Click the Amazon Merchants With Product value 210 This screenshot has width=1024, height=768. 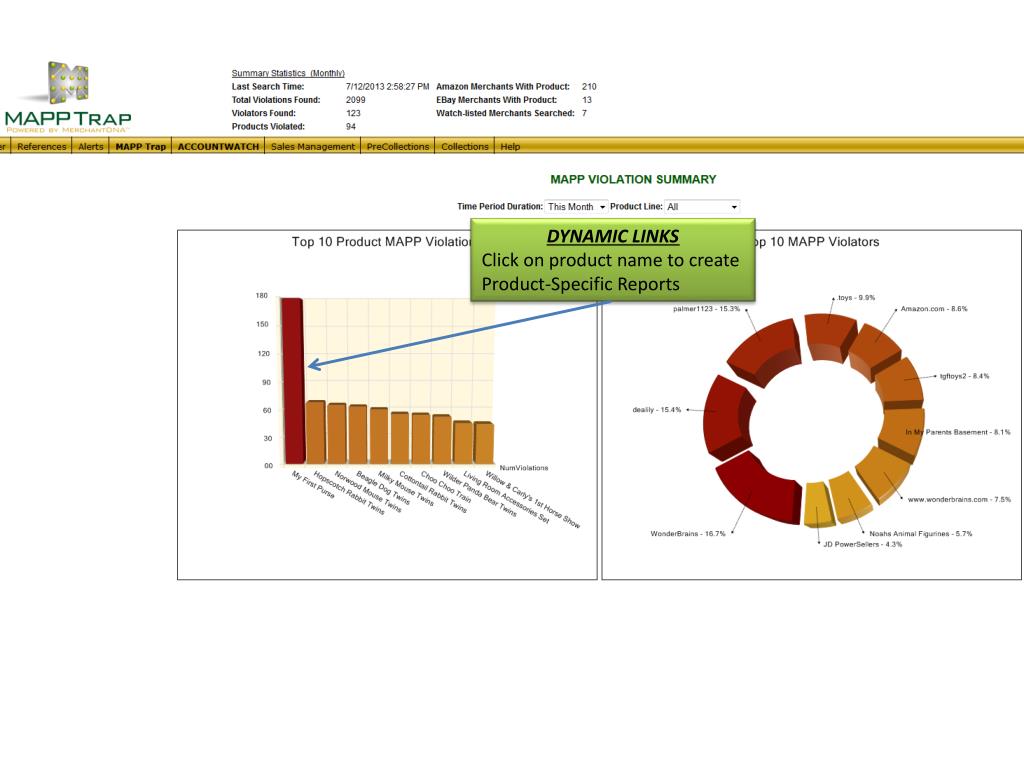pyautogui.click(x=589, y=86)
